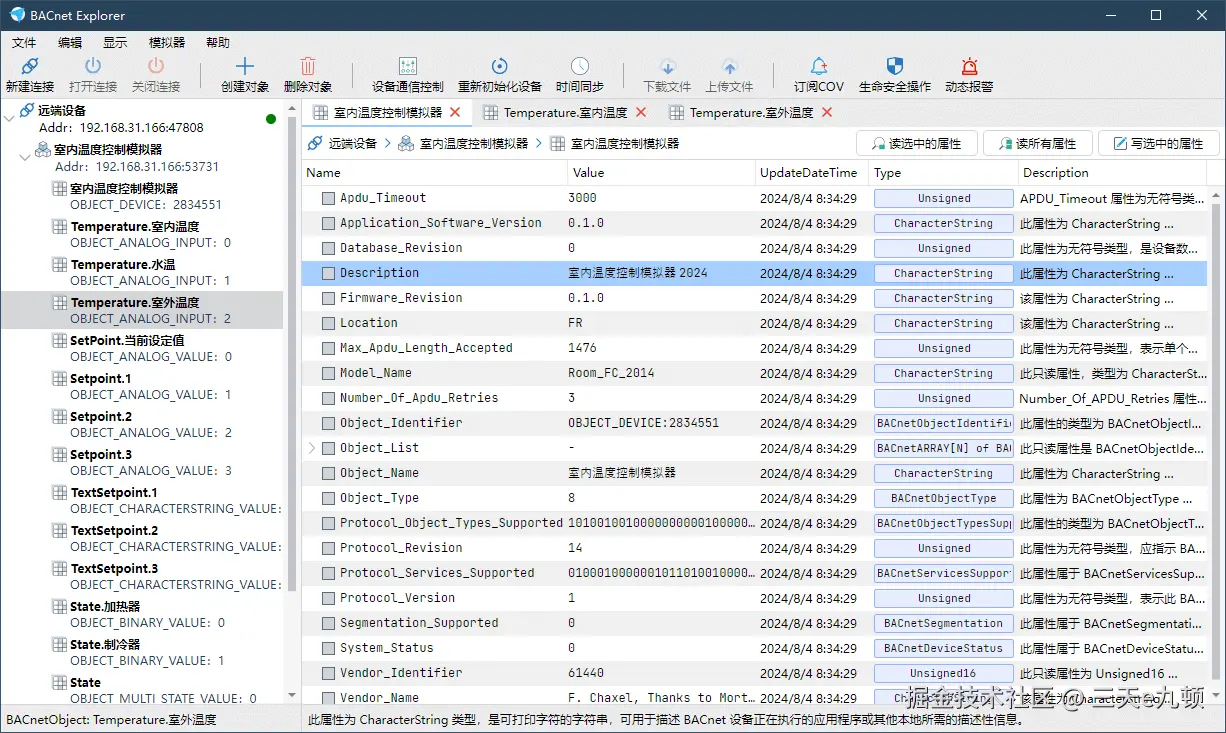1226x733 pixels.
Task: Click the 创建对象 plus icon
Action: (x=245, y=66)
